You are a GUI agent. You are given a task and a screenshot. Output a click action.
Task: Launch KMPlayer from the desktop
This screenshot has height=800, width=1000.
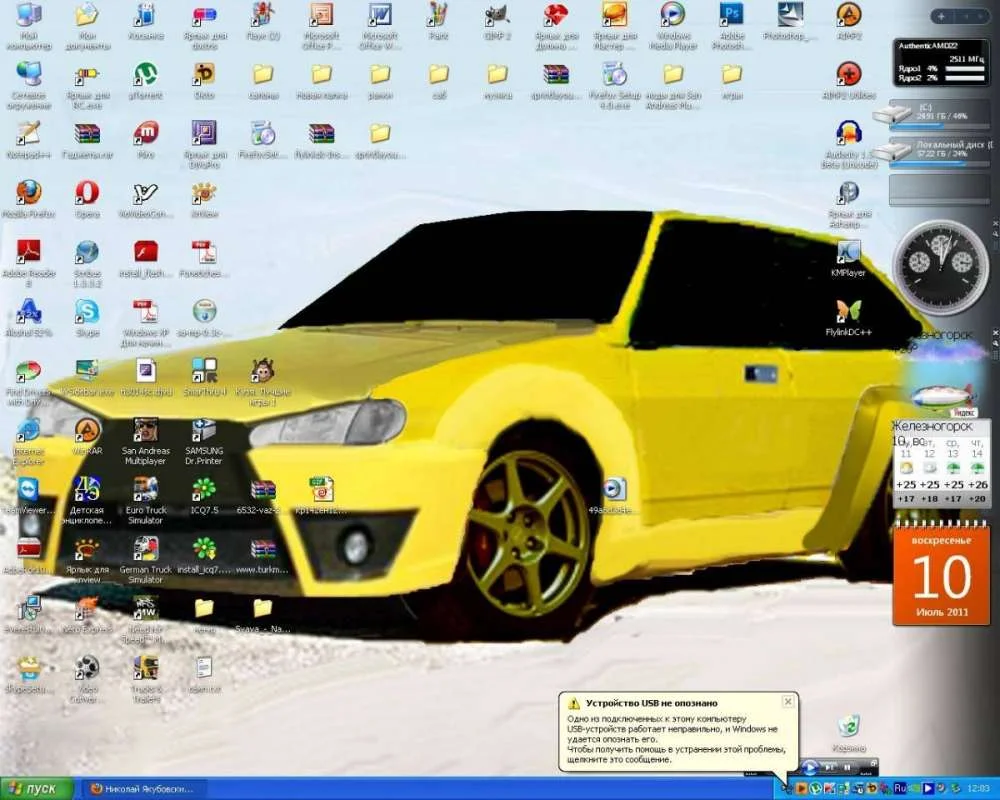point(848,253)
